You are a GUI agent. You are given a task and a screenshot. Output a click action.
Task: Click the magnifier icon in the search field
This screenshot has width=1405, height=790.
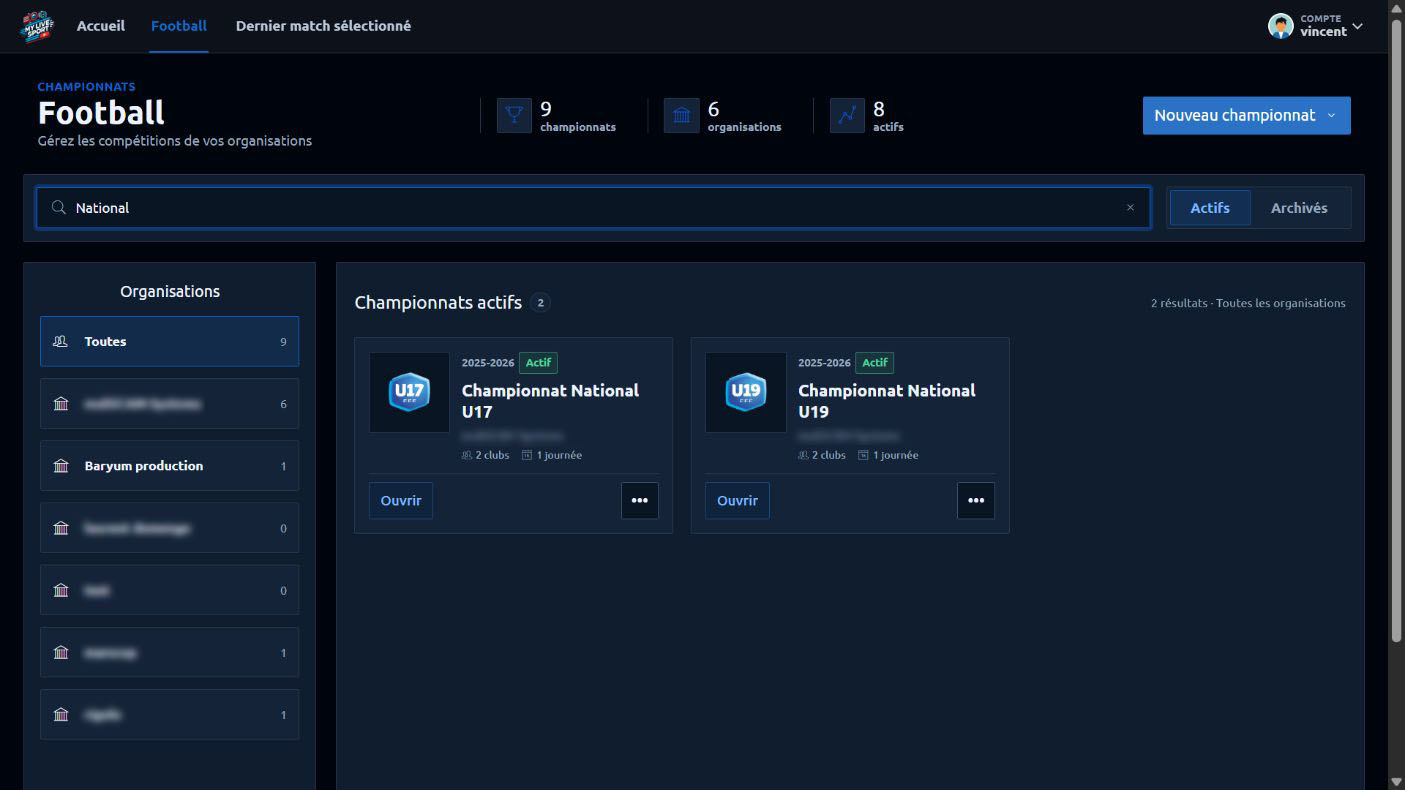(x=59, y=208)
